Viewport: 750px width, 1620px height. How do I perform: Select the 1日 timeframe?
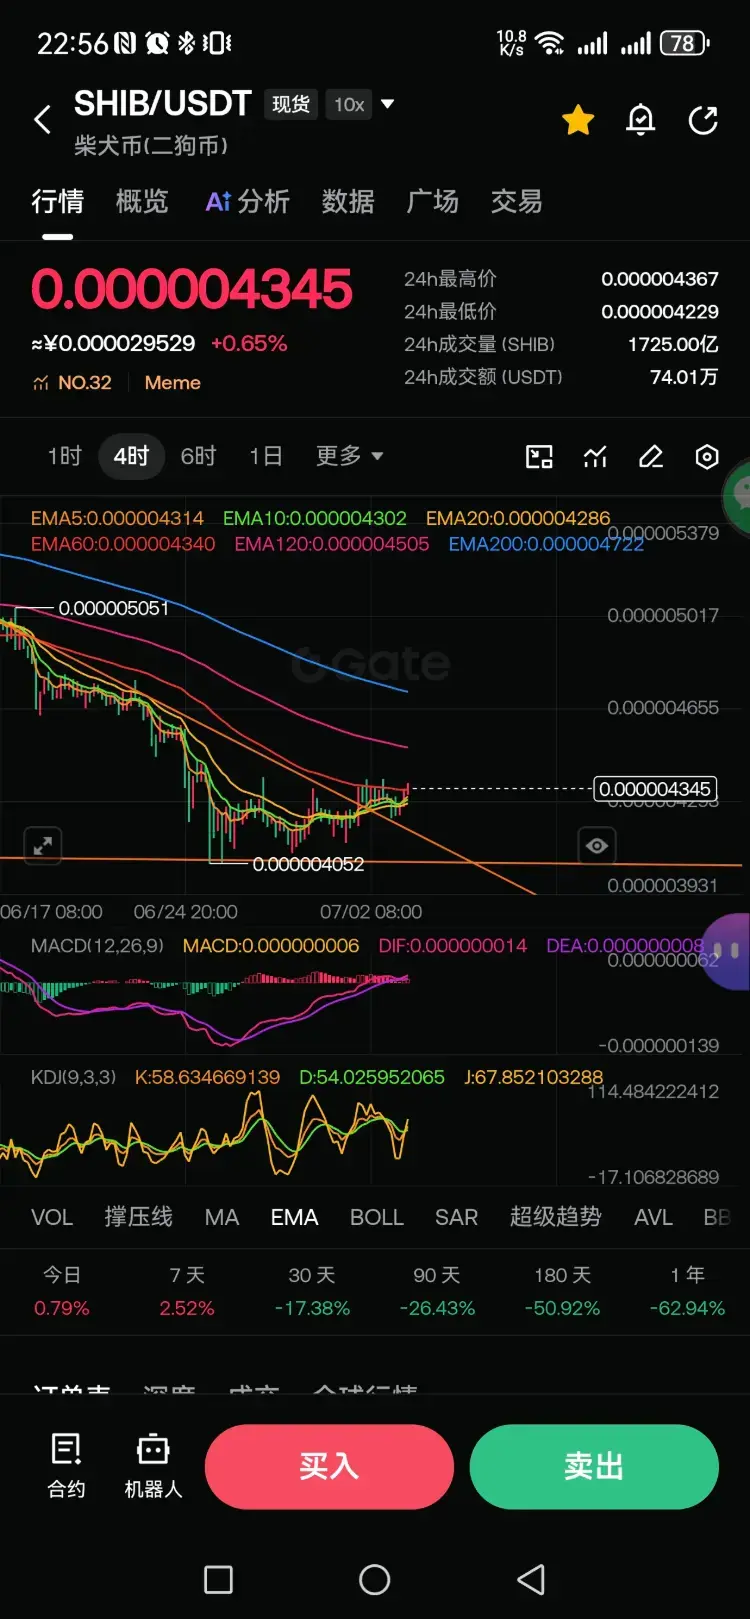coord(265,456)
